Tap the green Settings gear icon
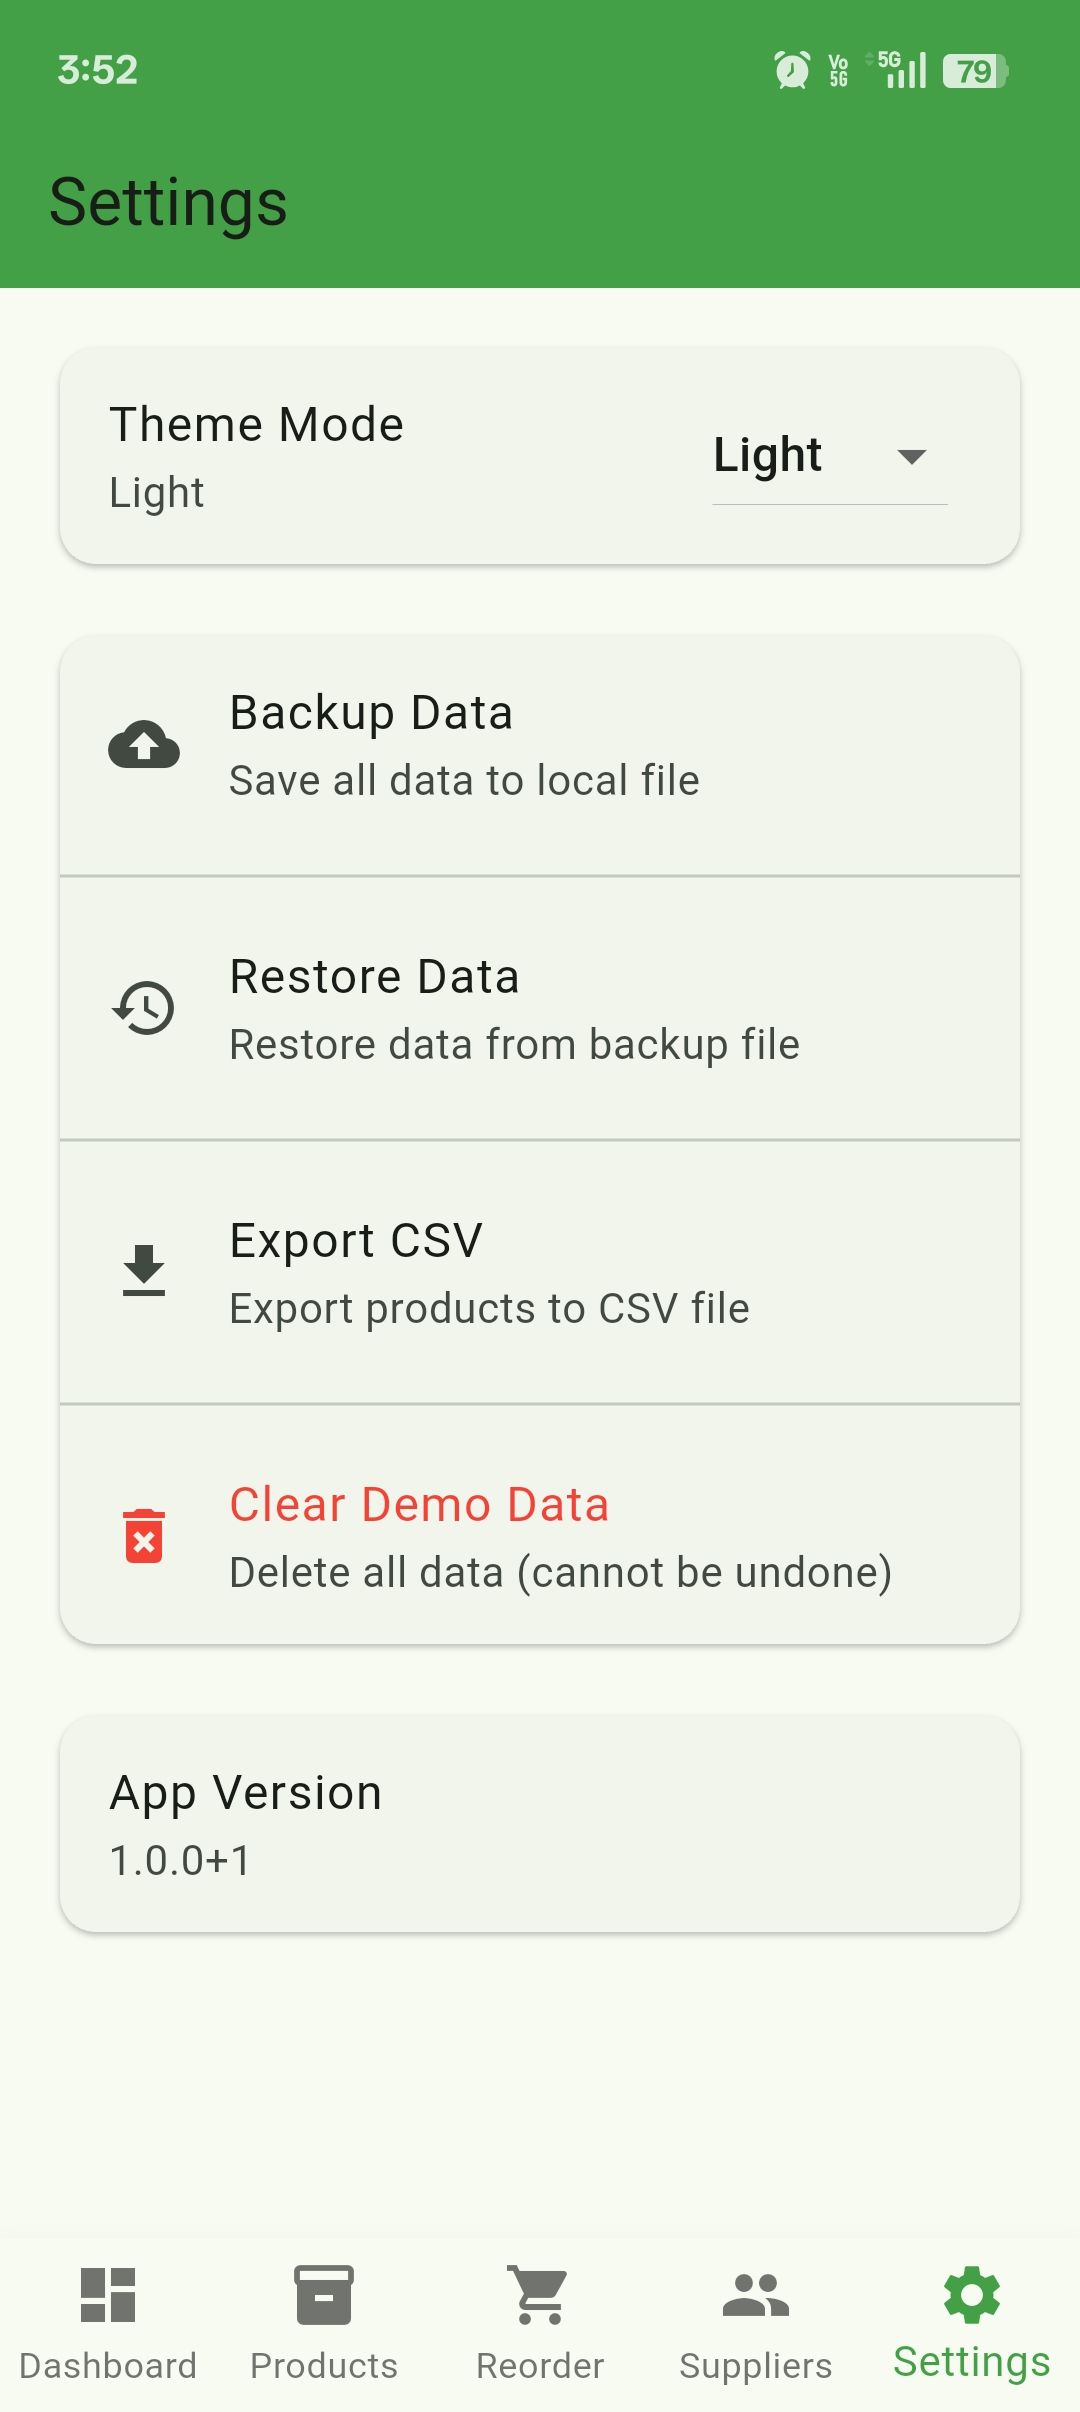The image size is (1080, 2412). pos(972,2294)
